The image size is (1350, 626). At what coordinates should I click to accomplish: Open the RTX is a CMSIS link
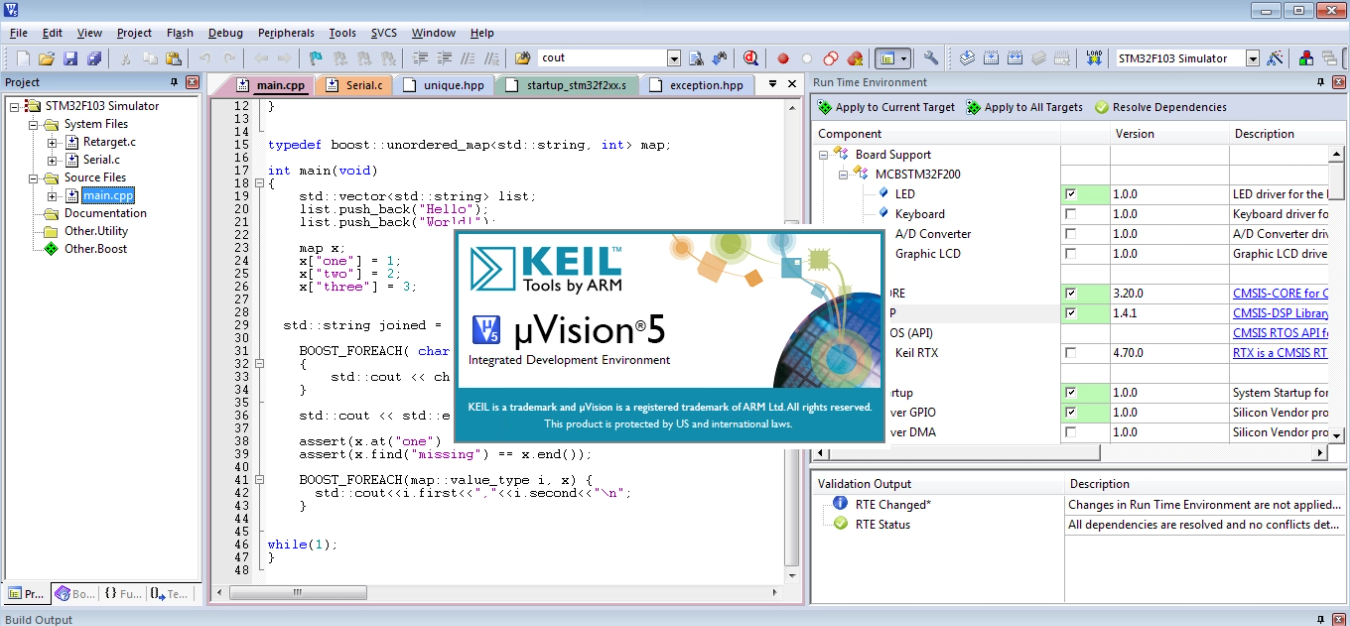pyautogui.click(x=1280, y=353)
